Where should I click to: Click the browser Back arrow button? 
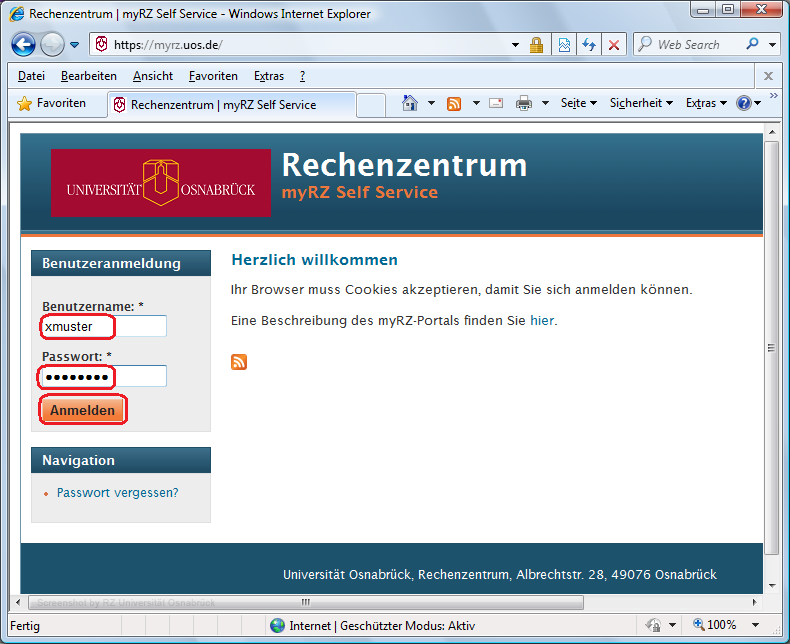click(23, 45)
